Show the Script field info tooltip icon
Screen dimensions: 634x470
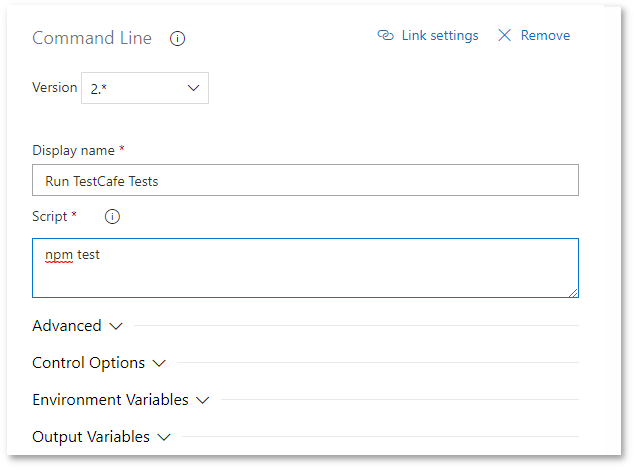tap(112, 216)
